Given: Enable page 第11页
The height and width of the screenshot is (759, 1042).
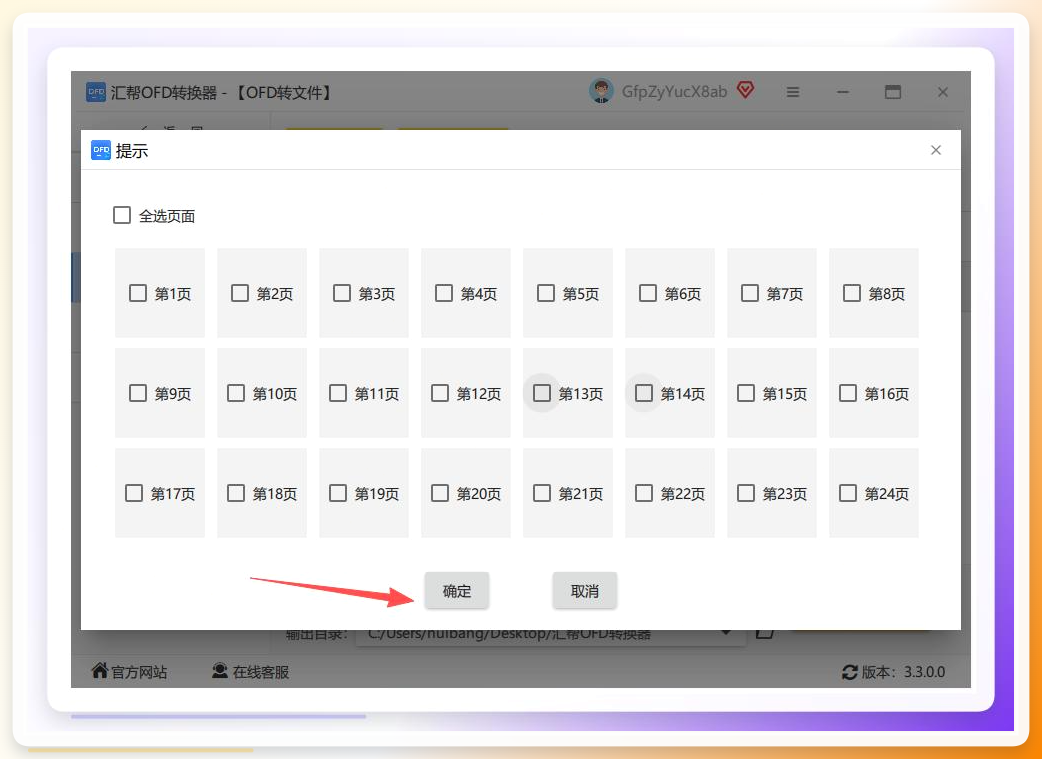Looking at the screenshot, I should 338,393.
